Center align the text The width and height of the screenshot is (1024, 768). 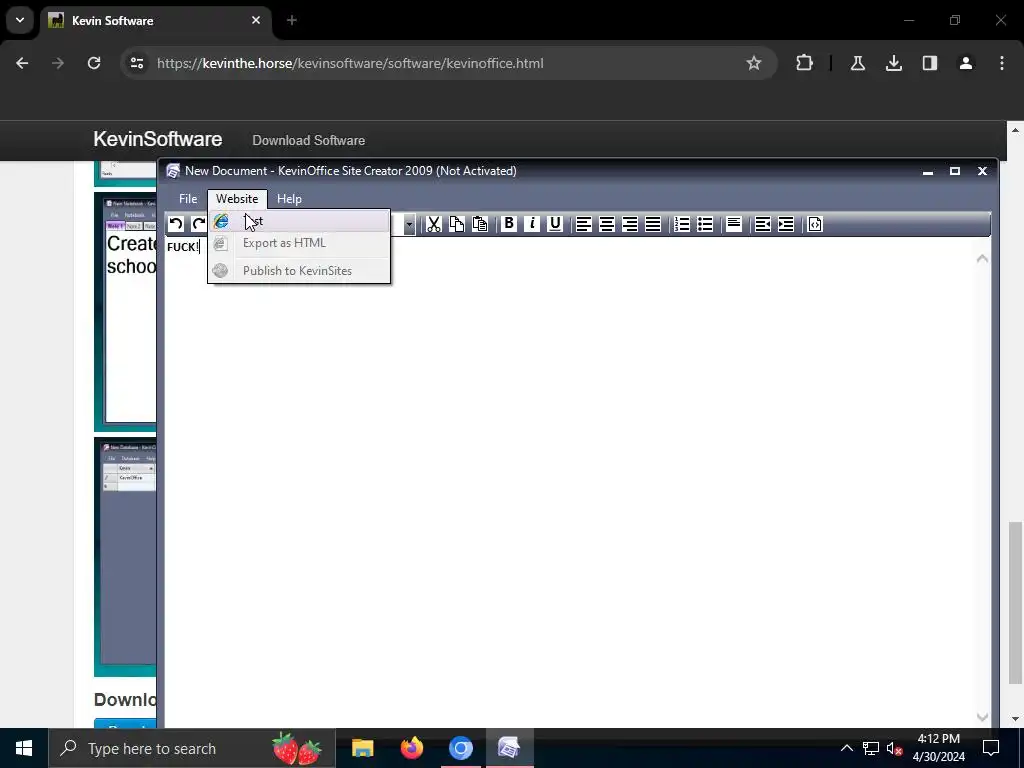click(607, 224)
